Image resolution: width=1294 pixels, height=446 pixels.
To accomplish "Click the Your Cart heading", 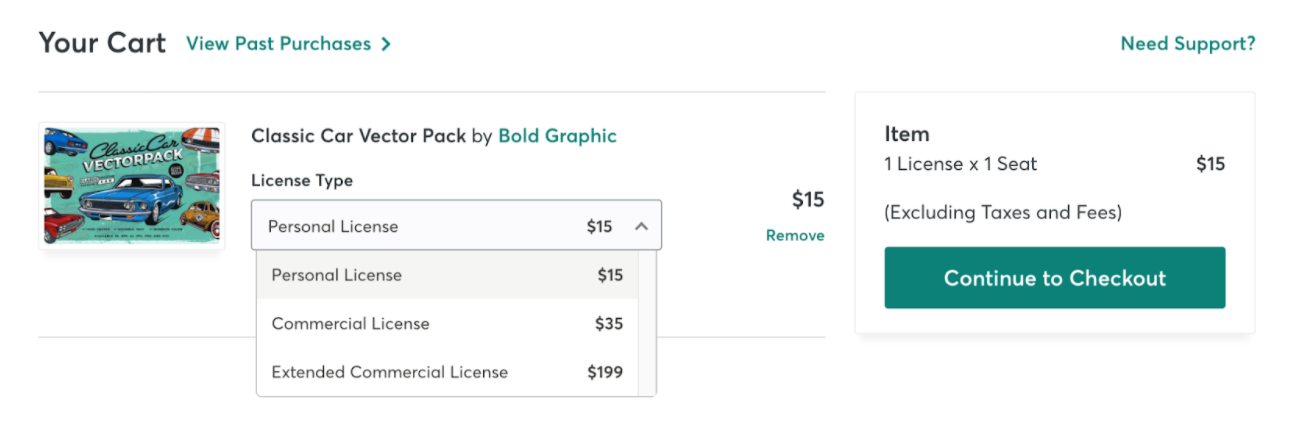I will [102, 43].
